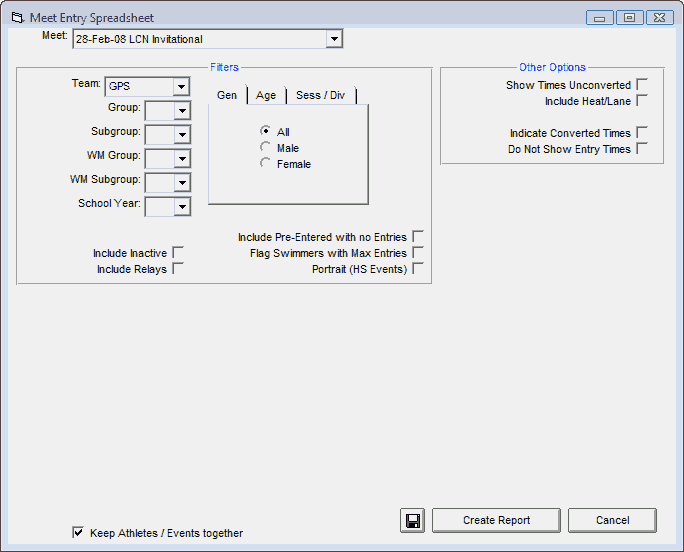Click the Cancel button
This screenshot has width=684, height=552.
pos(612,520)
